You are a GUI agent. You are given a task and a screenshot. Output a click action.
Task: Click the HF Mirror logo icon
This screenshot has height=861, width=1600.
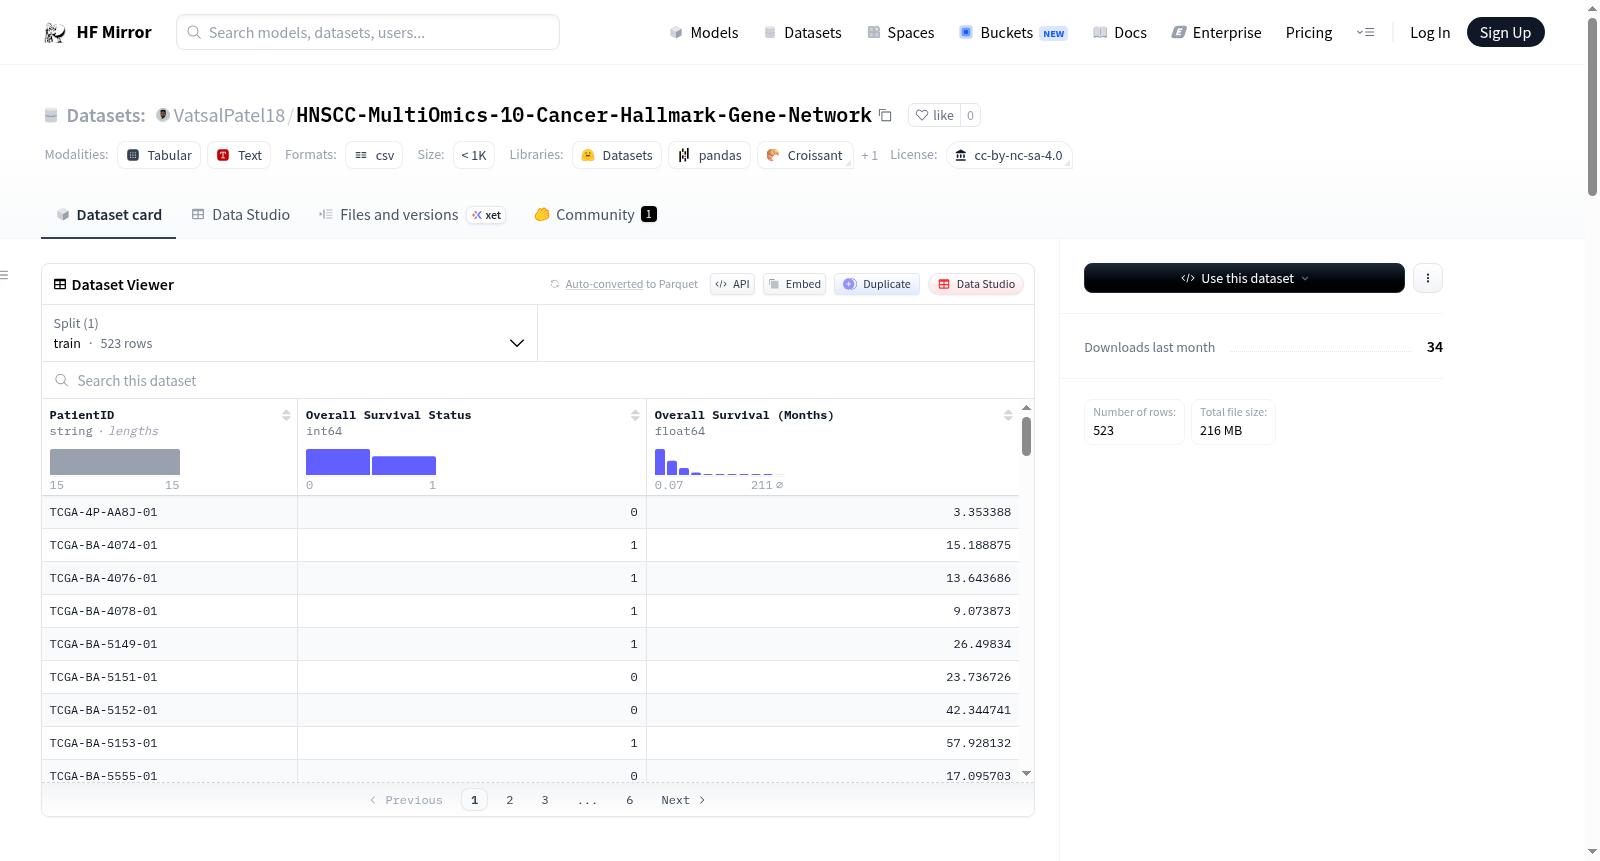(x=55, y=33)
